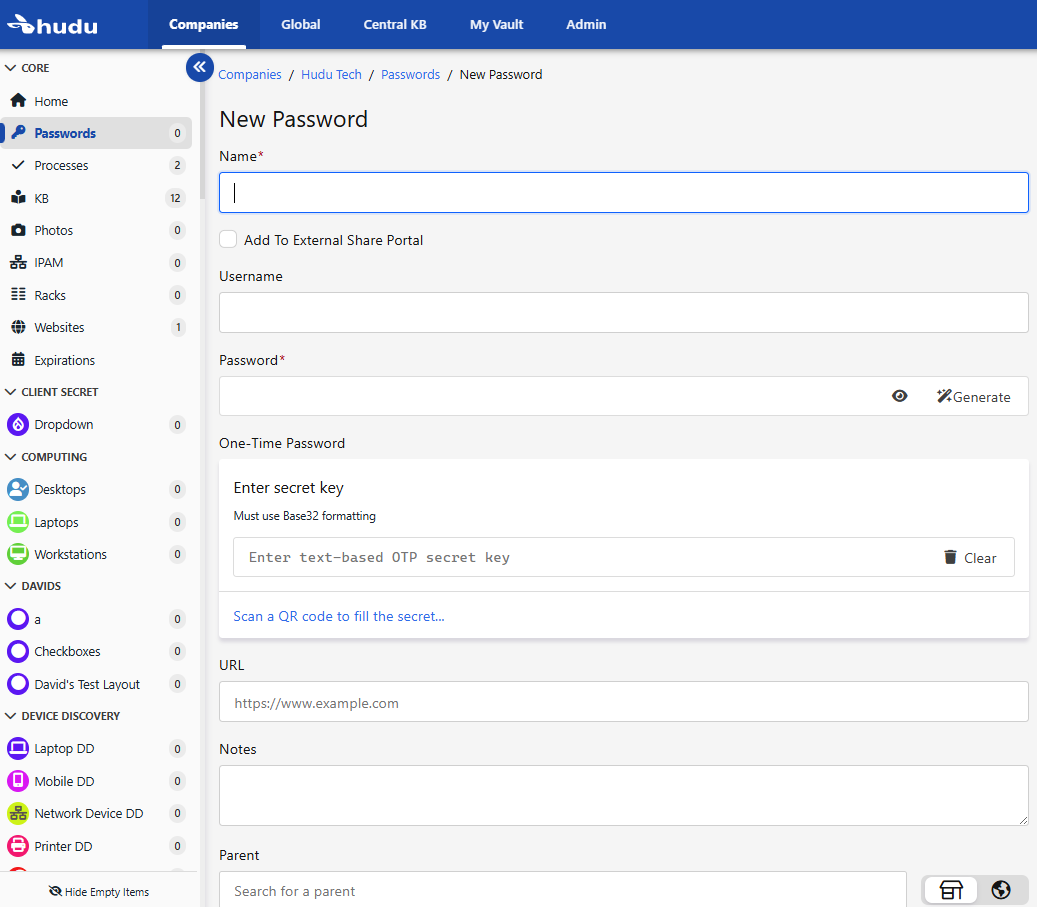Click David's Test Layout circle icon

[18, 683]
